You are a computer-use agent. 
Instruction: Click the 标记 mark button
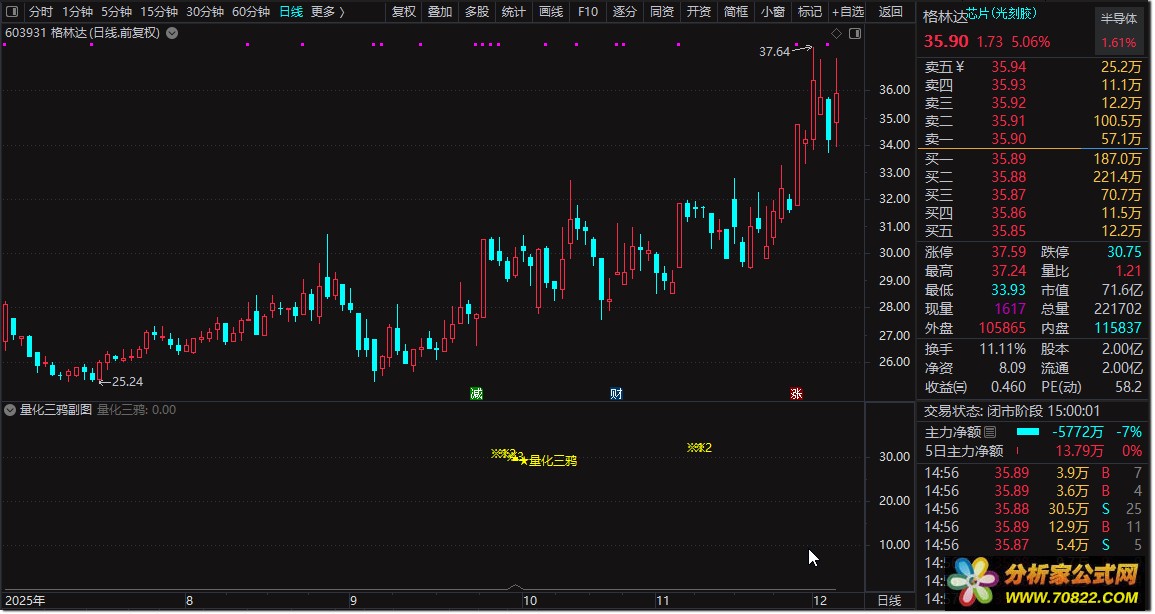click(x=810, y=12)
